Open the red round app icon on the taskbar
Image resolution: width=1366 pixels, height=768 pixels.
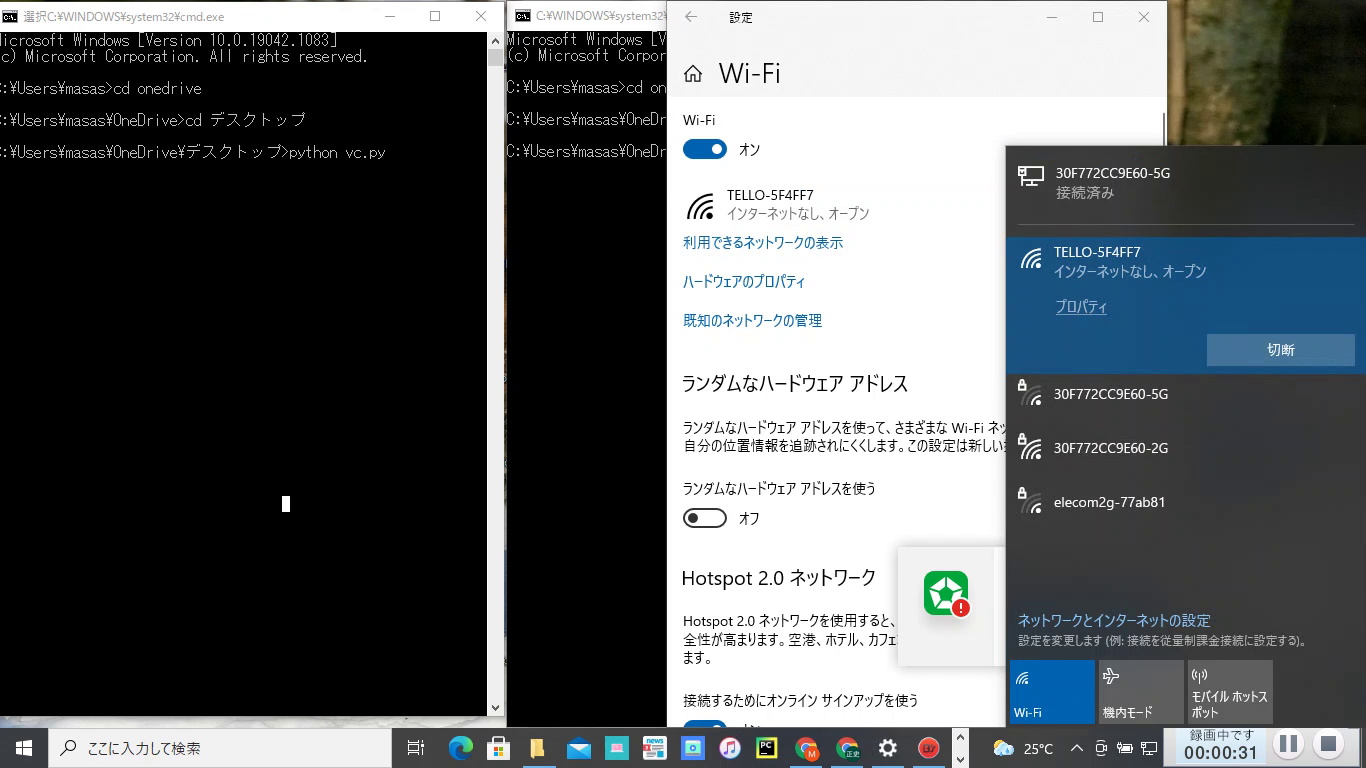[x=929, y=748]
